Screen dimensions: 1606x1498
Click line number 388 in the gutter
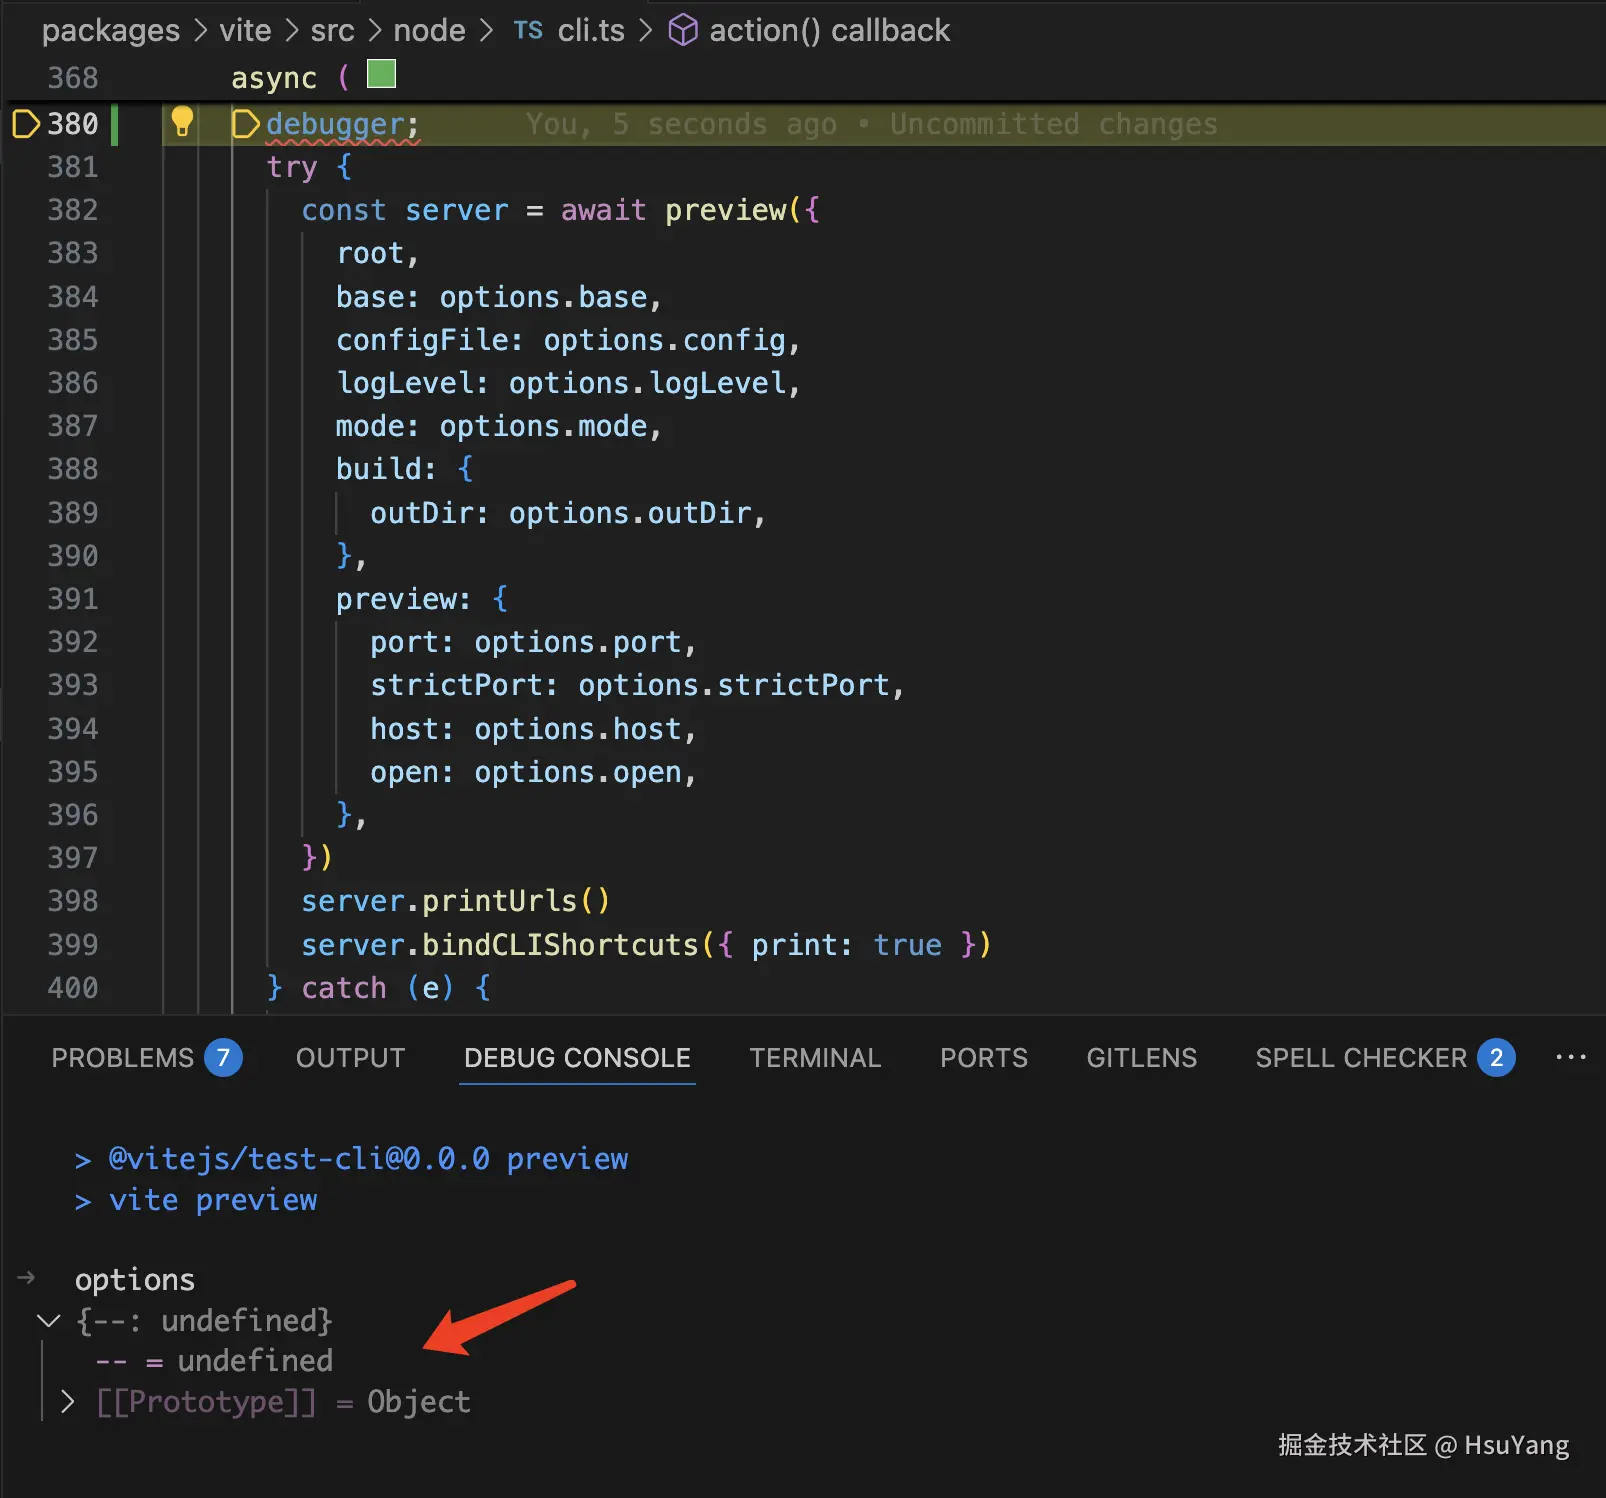73,469
